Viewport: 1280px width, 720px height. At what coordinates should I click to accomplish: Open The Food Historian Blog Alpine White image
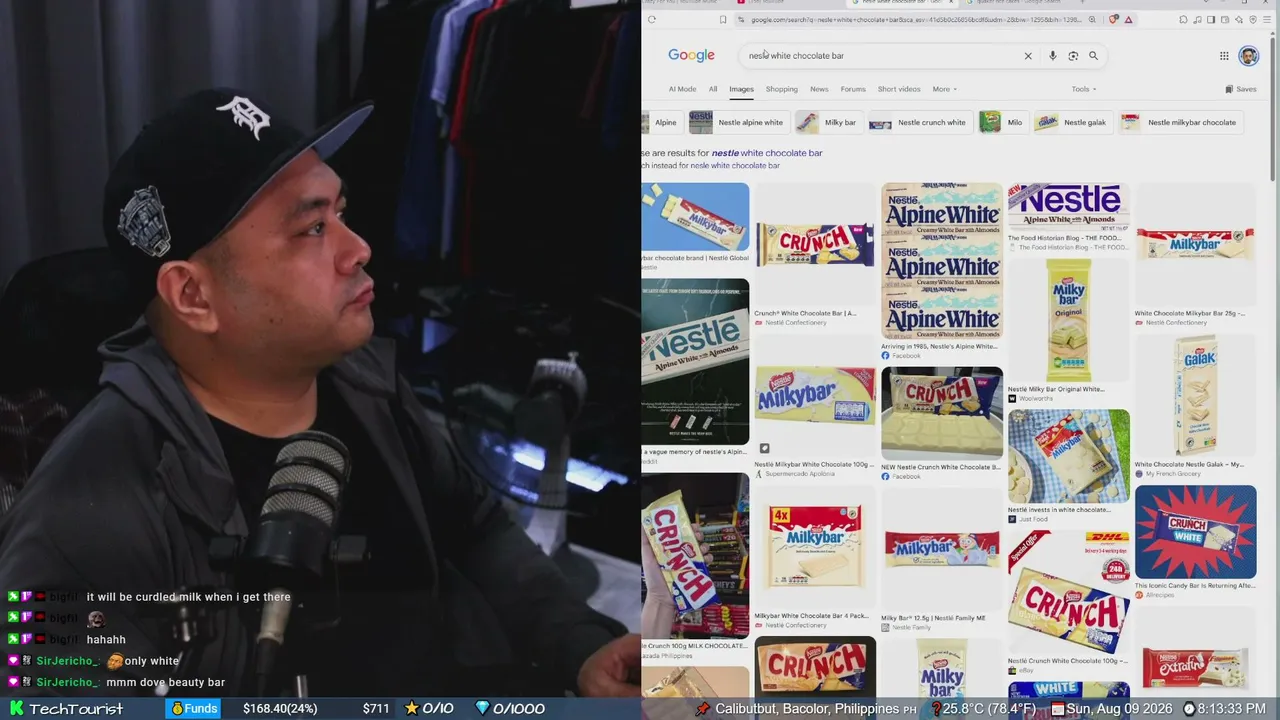point(1069,206)
